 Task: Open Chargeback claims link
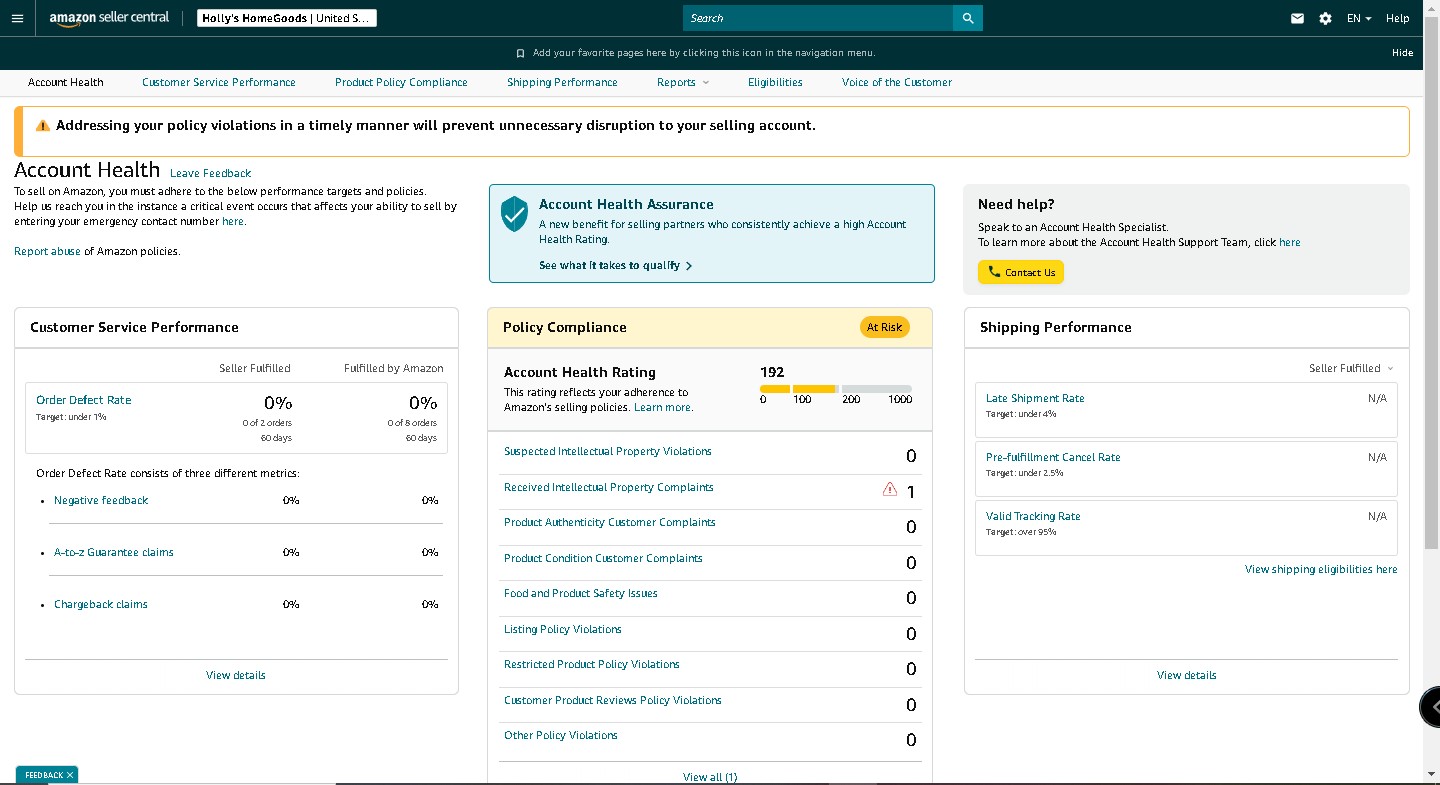[101, 604]
